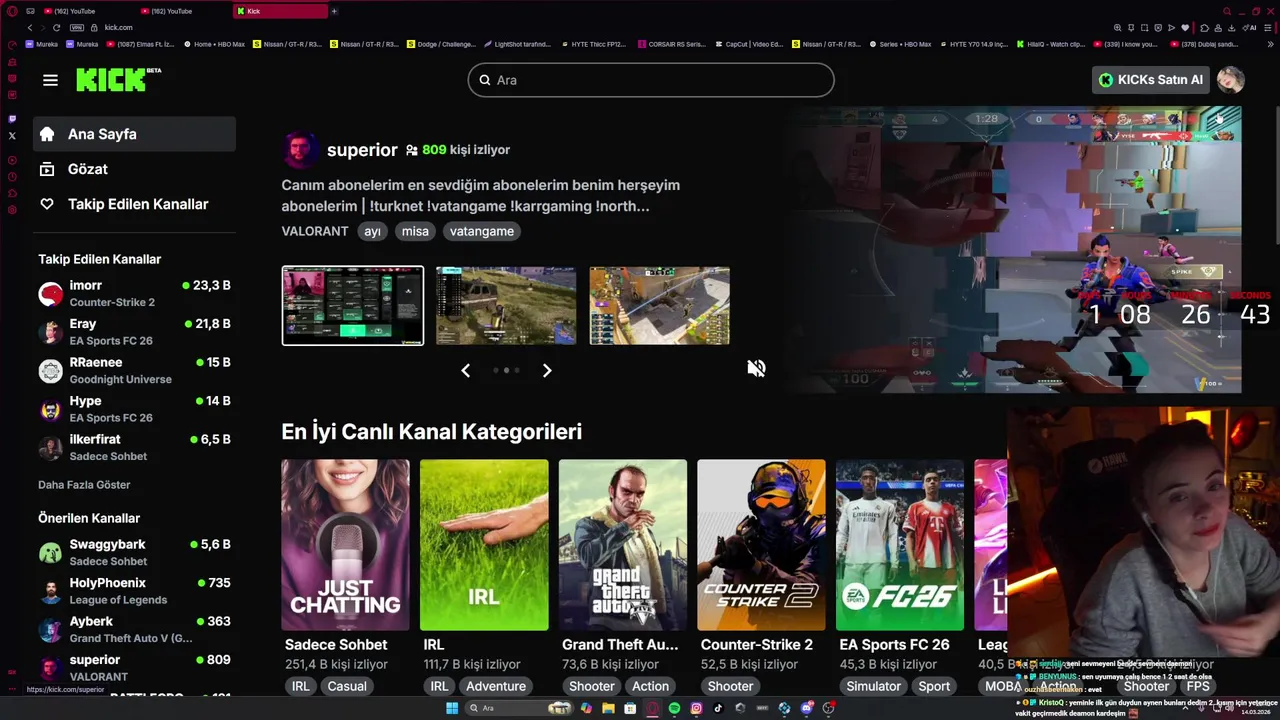Go to previous featured stream
The image size is (1280, 720).
[465, 370]
